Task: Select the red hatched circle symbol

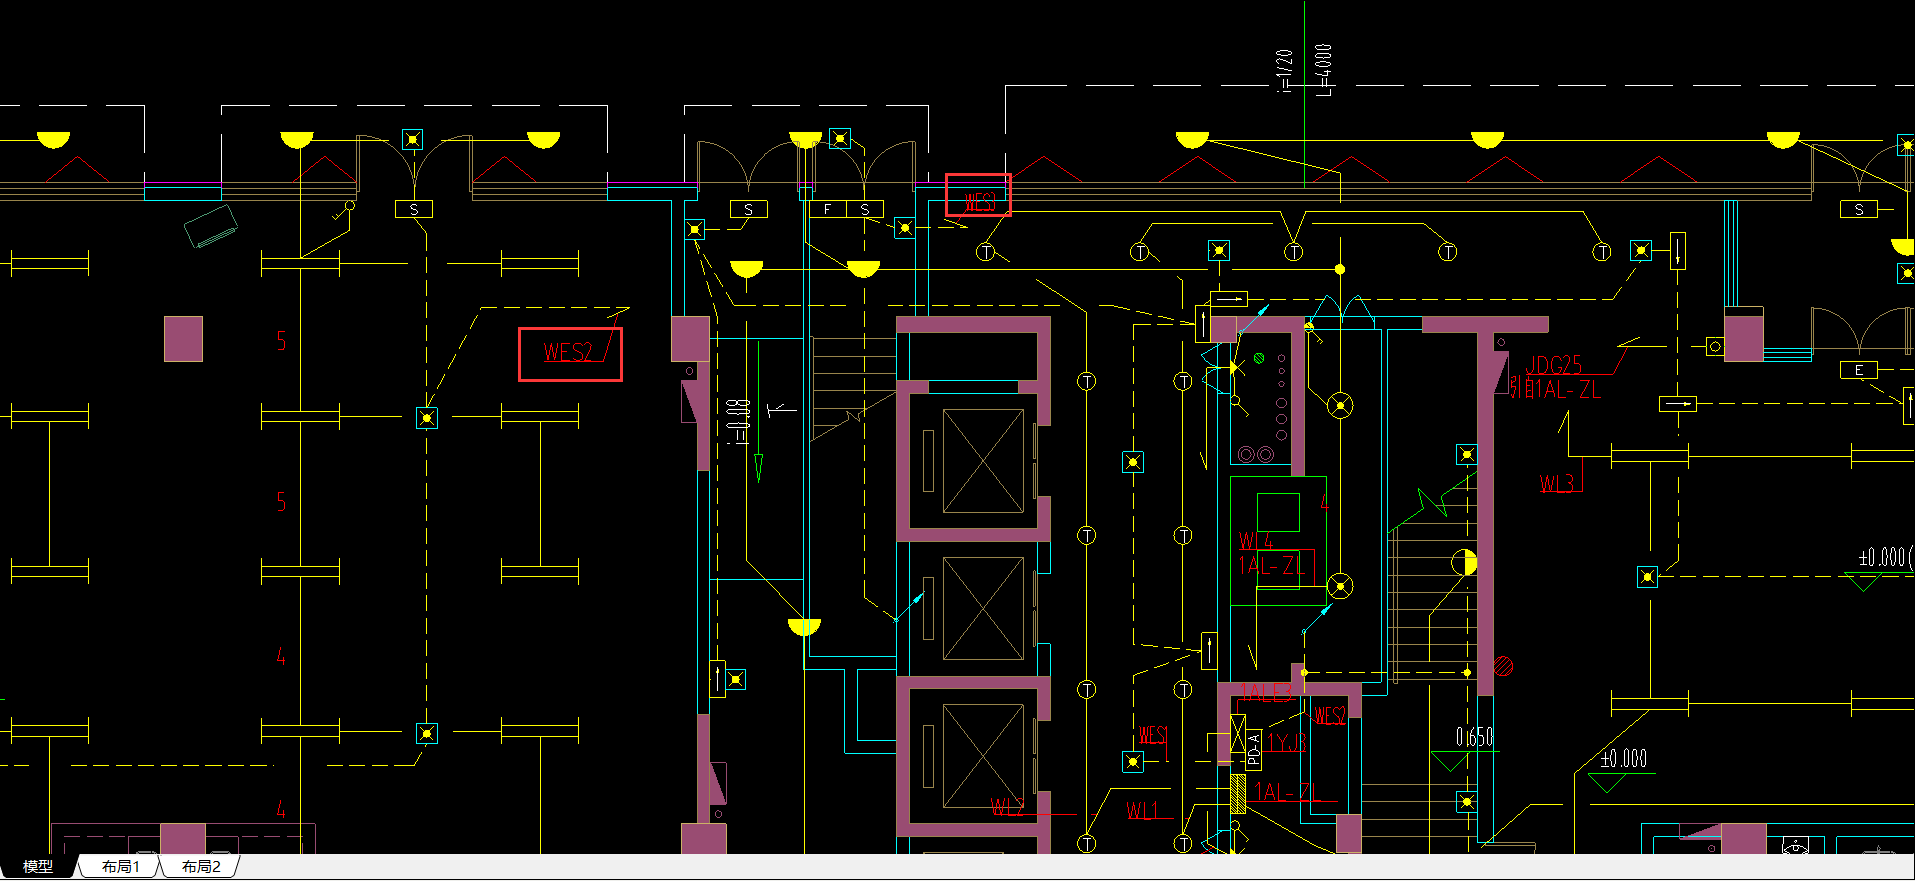Action: tap(1503, 666)
